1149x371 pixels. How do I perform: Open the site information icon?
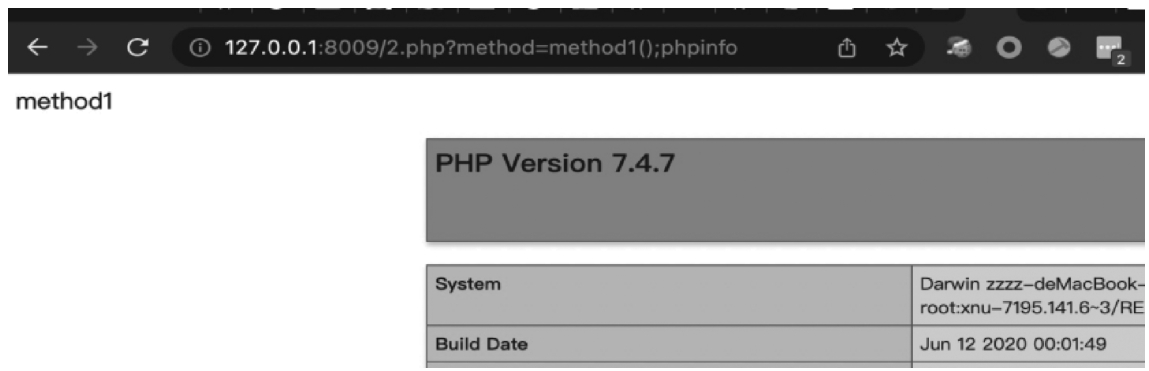198,48
